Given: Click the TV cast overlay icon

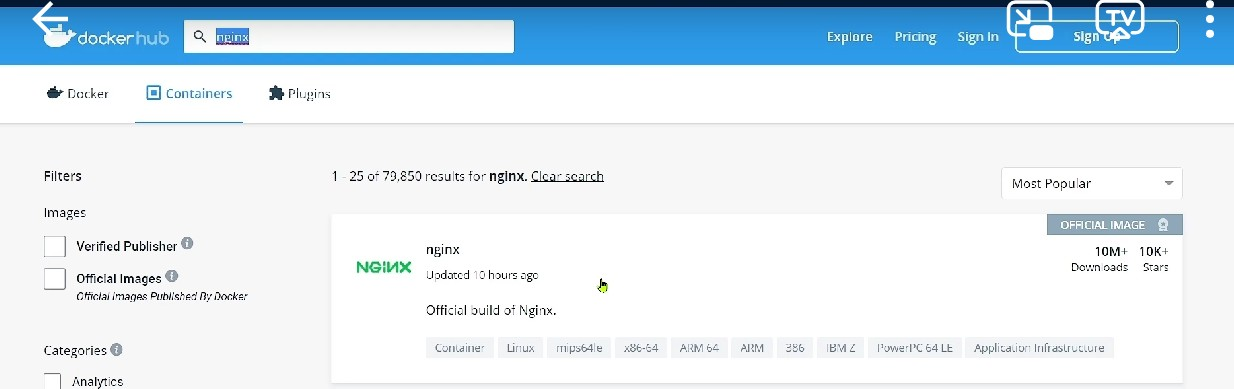Looking at the screenshot, I should click(x=1120, y=19).
